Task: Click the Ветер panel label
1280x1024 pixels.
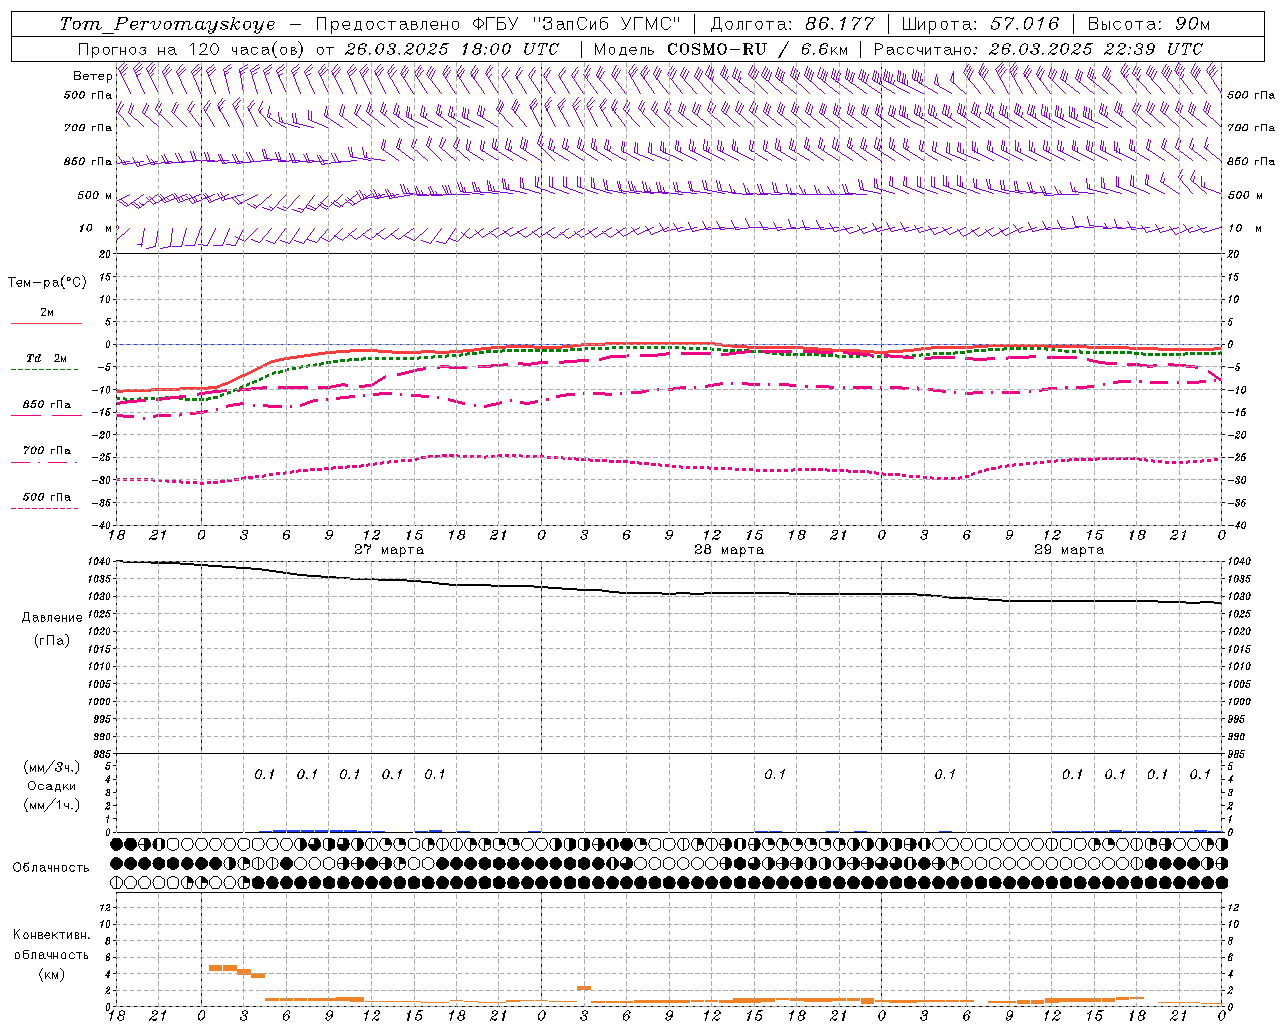Action: coord(93,76)
